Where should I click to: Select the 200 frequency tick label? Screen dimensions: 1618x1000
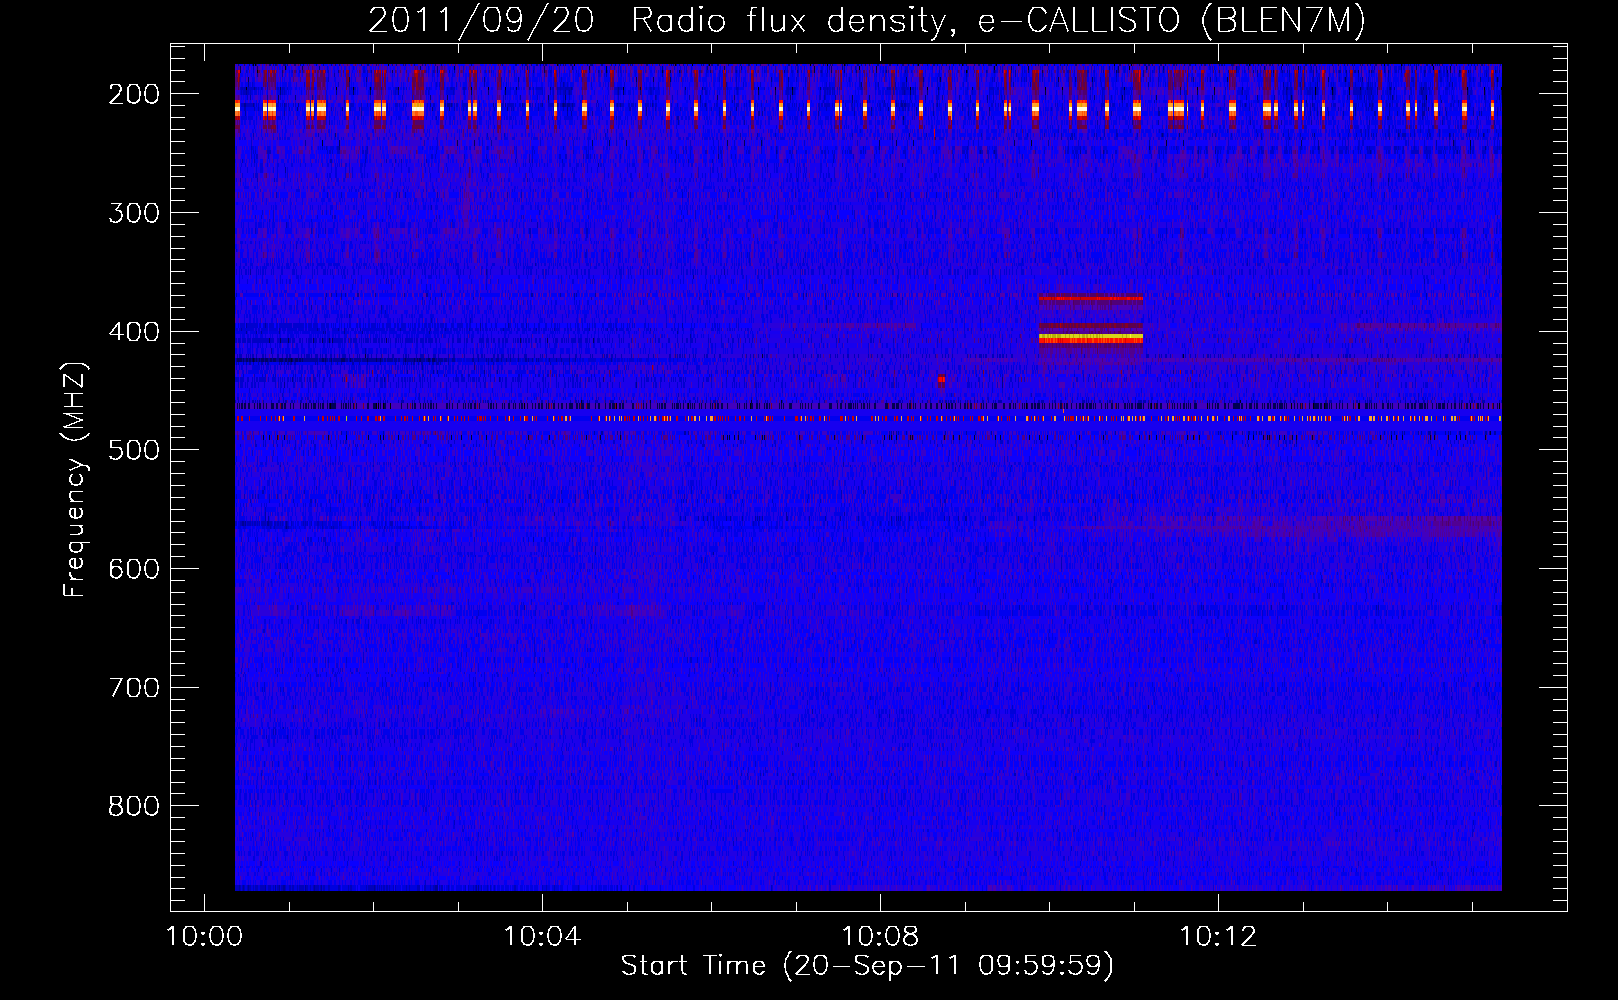coord(134,94)
